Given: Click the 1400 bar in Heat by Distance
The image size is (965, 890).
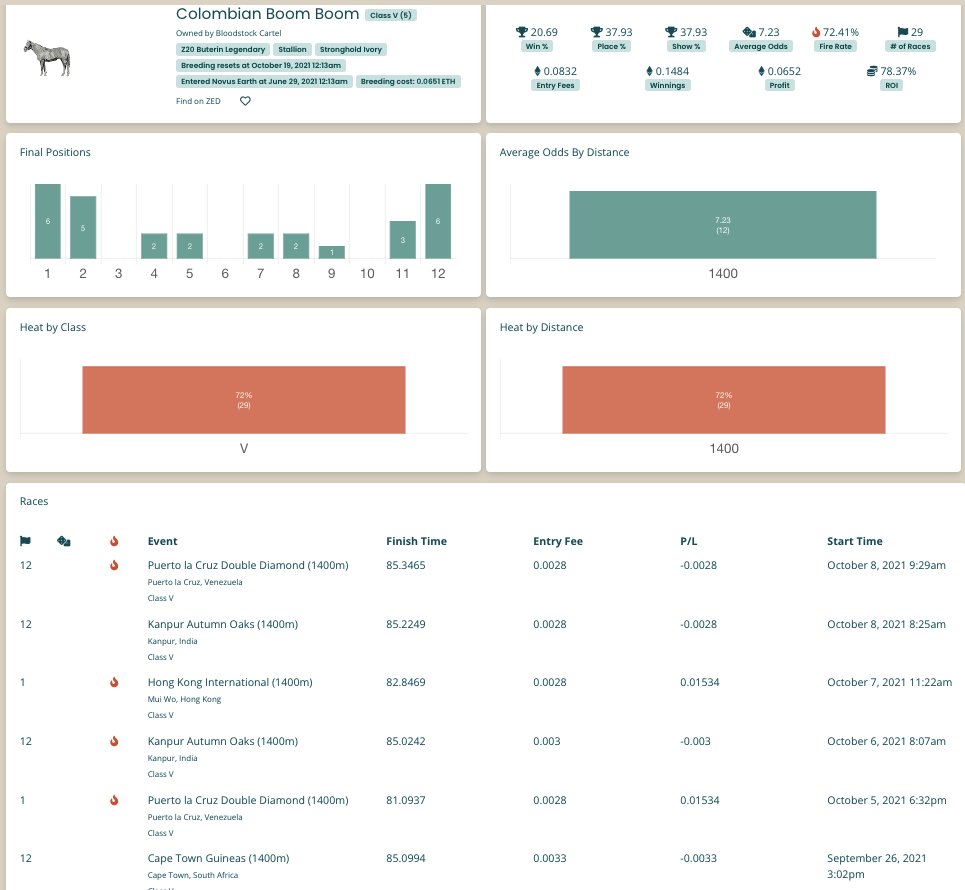Looking at the screenshot, I should pos(724,400).
